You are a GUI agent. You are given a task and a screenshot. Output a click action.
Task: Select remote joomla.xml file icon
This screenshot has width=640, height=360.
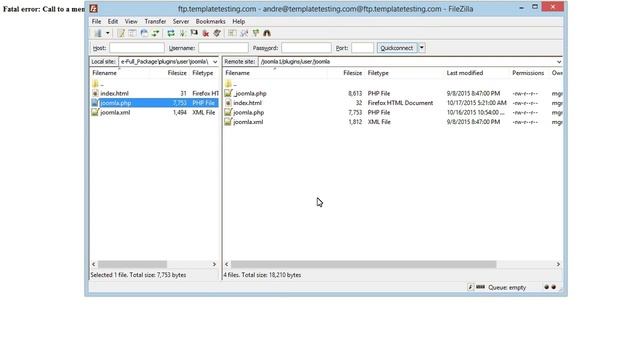(228, 122)
